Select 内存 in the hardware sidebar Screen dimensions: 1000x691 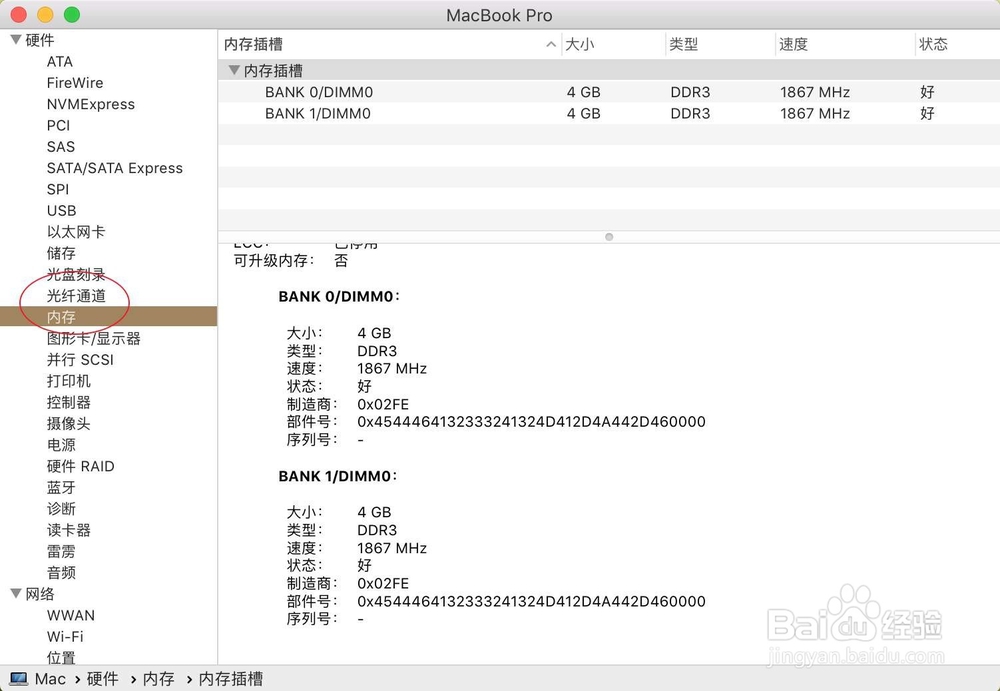click(x=61, y=317)
